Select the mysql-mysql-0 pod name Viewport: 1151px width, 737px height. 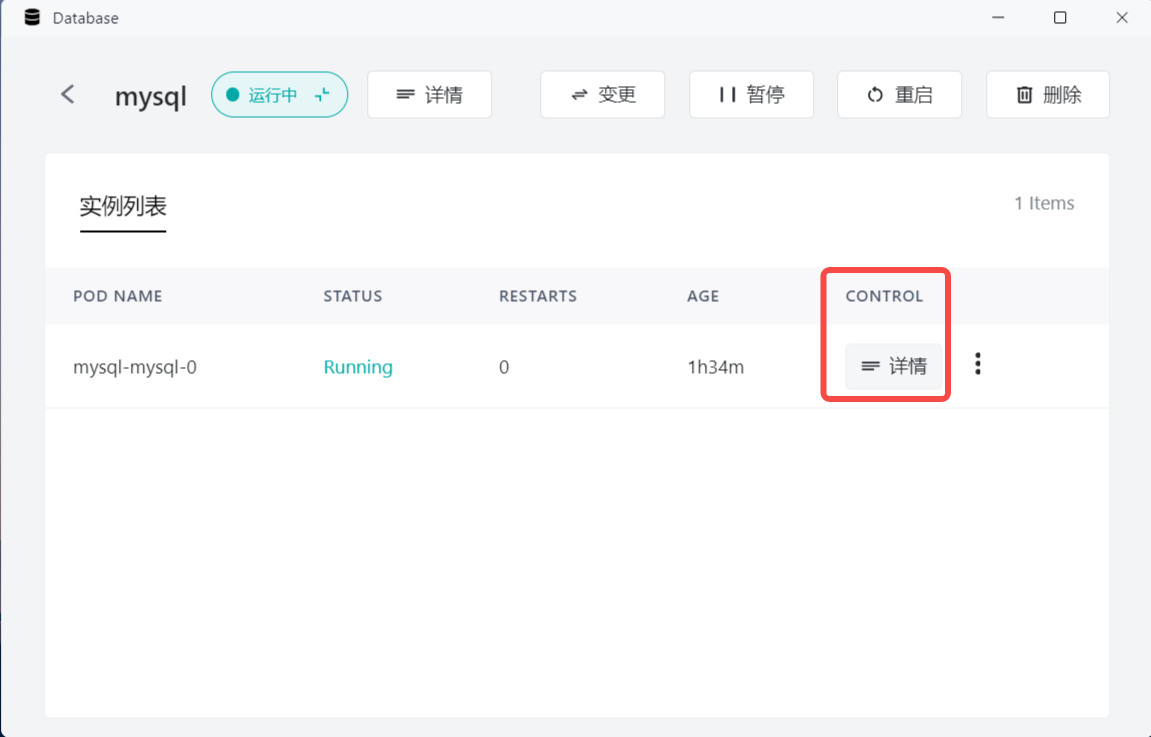[x=135, y=367]
